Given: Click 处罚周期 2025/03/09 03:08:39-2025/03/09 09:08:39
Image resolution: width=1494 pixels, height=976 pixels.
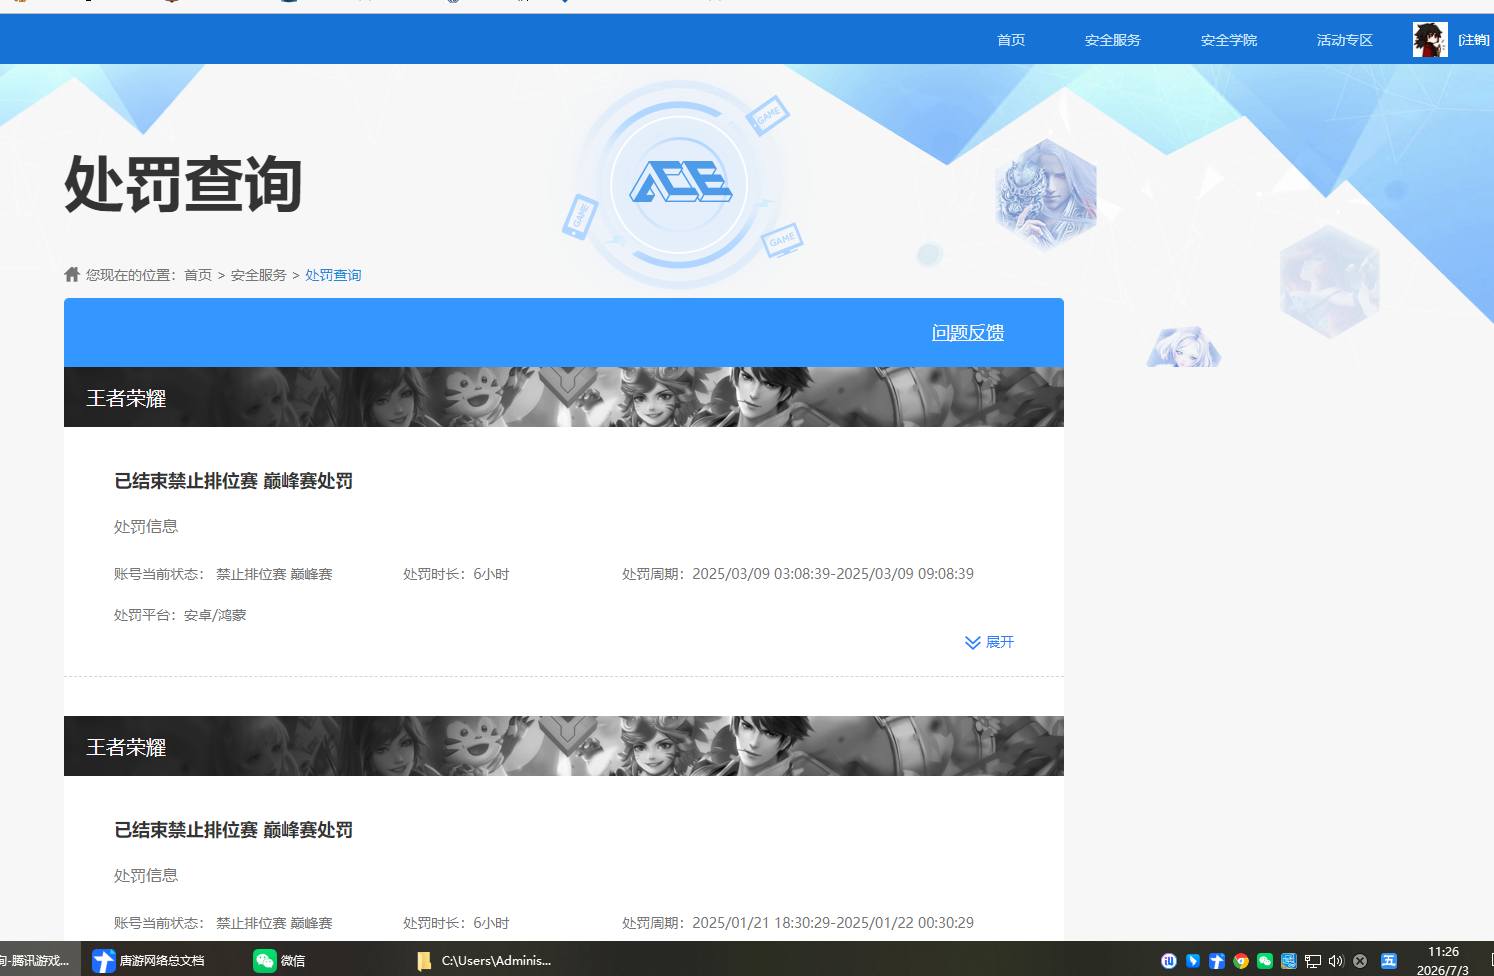Looking at the screenshot, I should (798, 574).
